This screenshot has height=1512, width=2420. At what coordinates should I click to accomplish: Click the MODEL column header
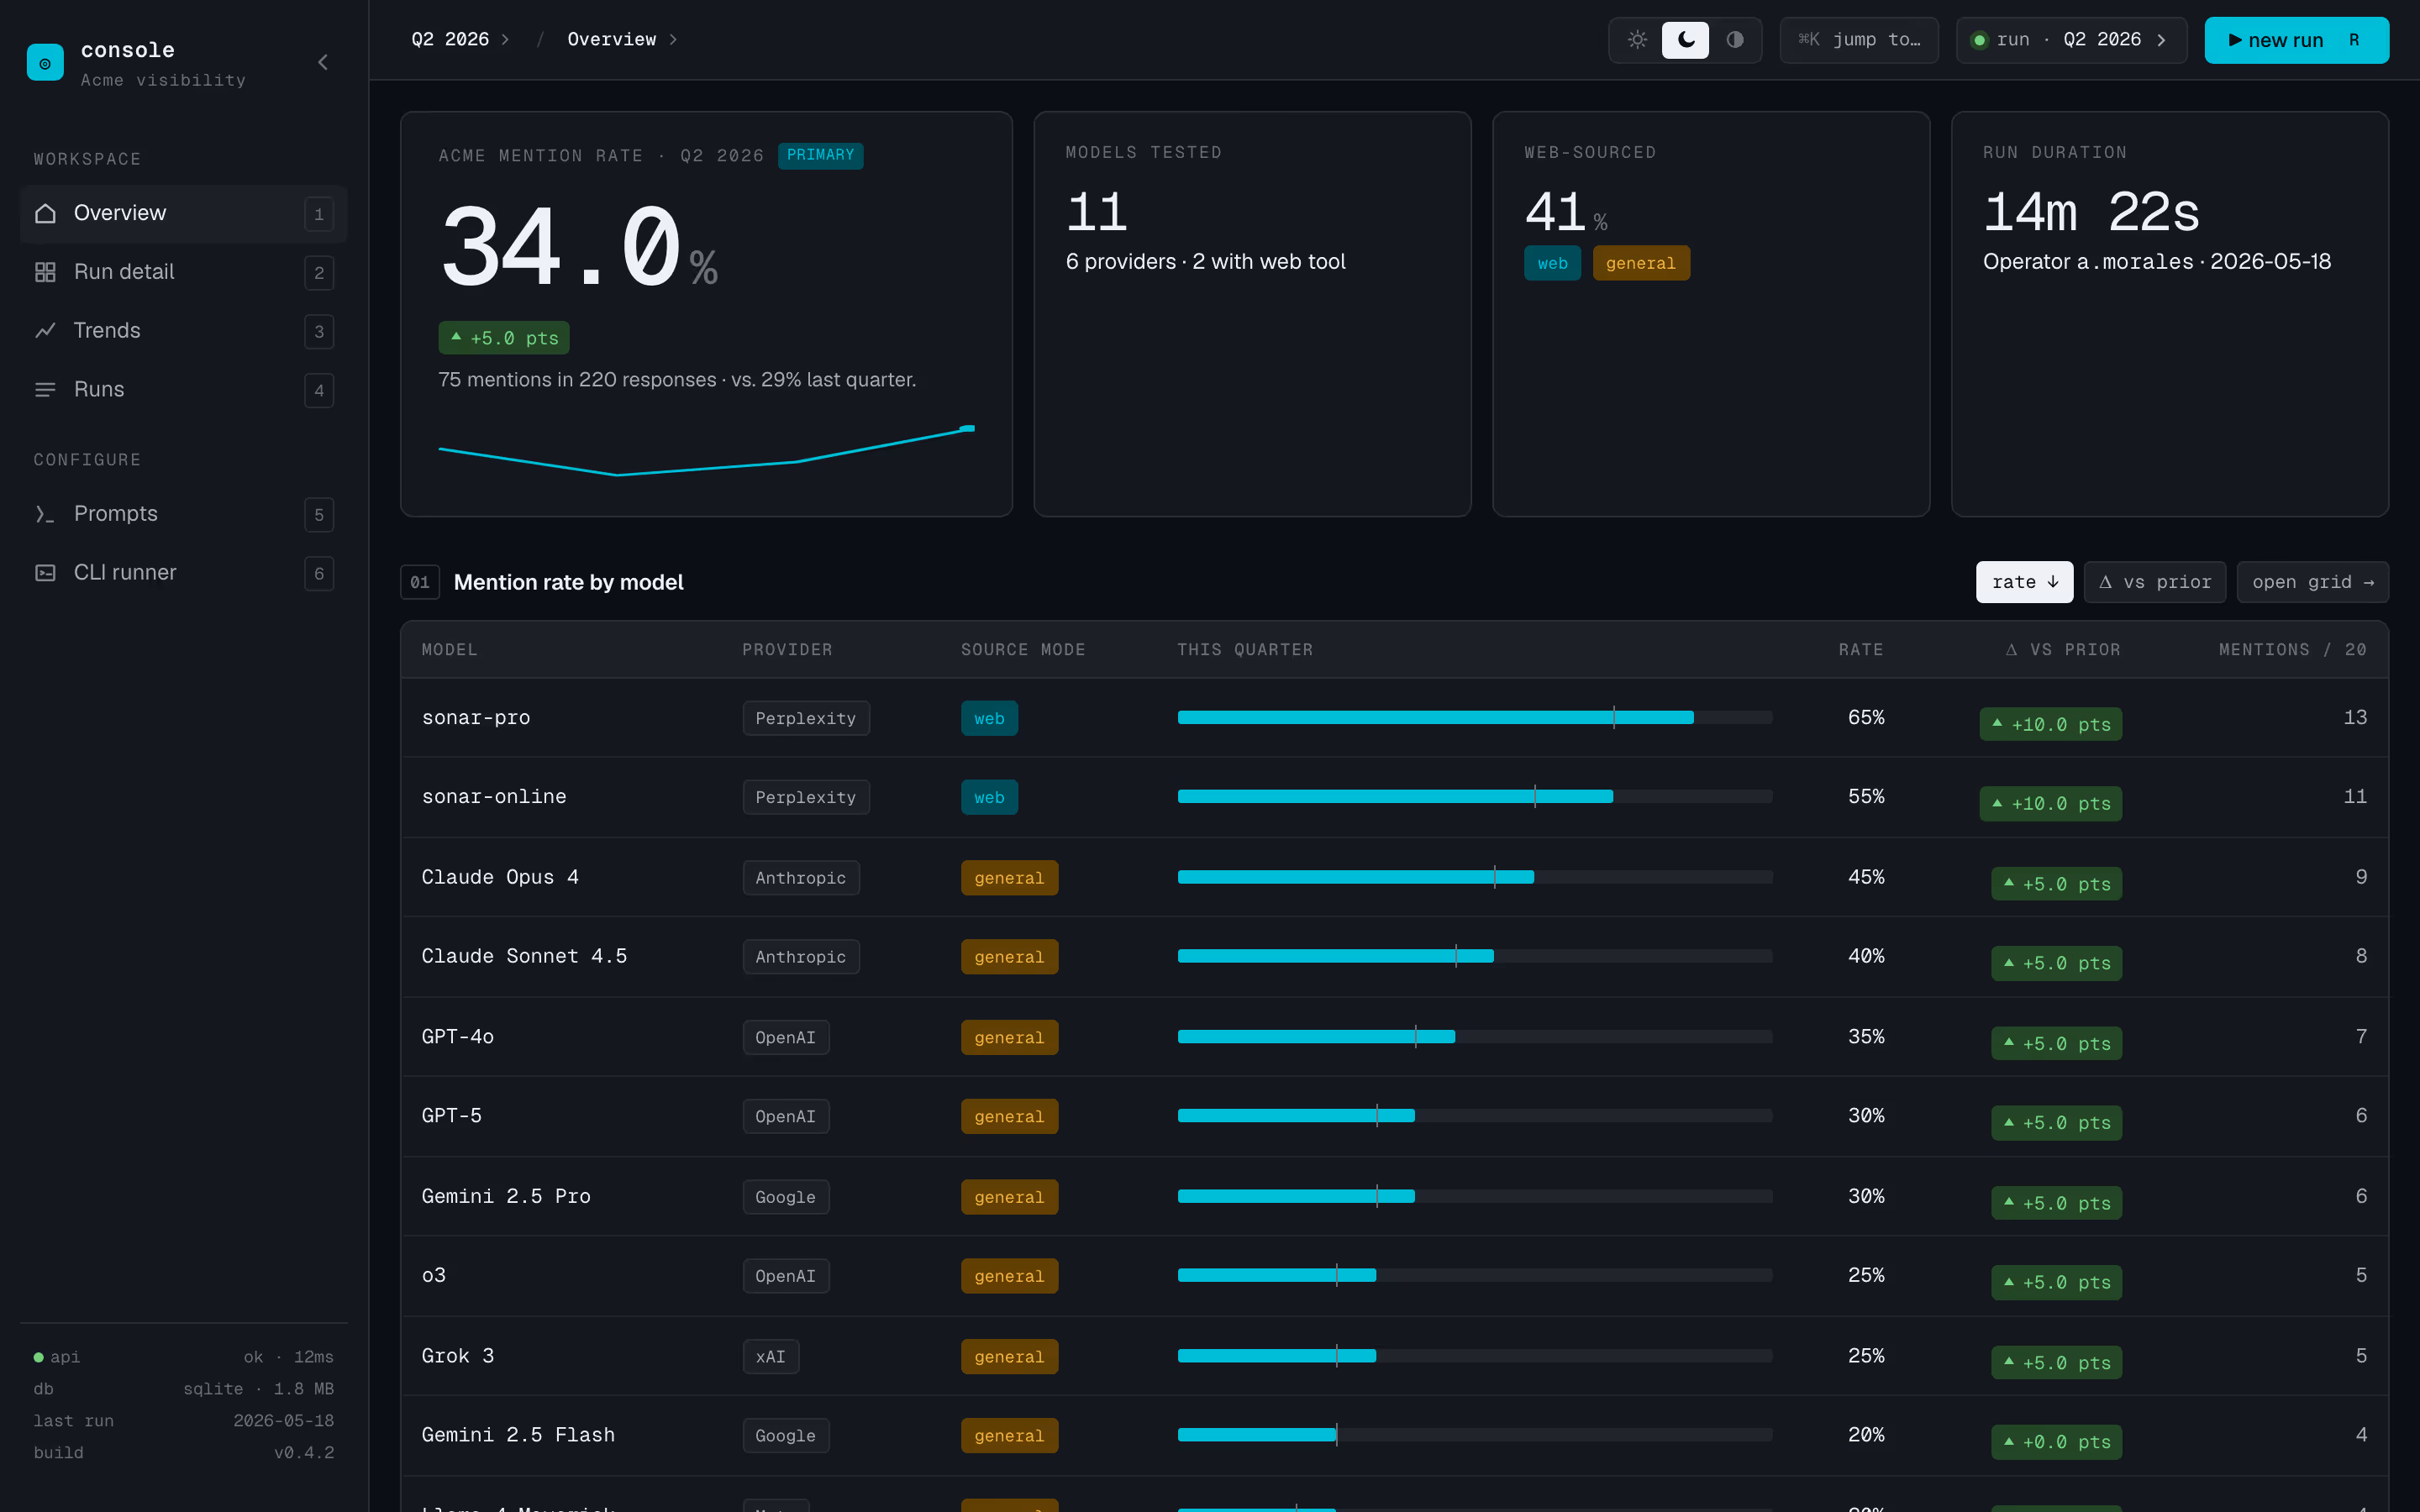pos(450,650)
